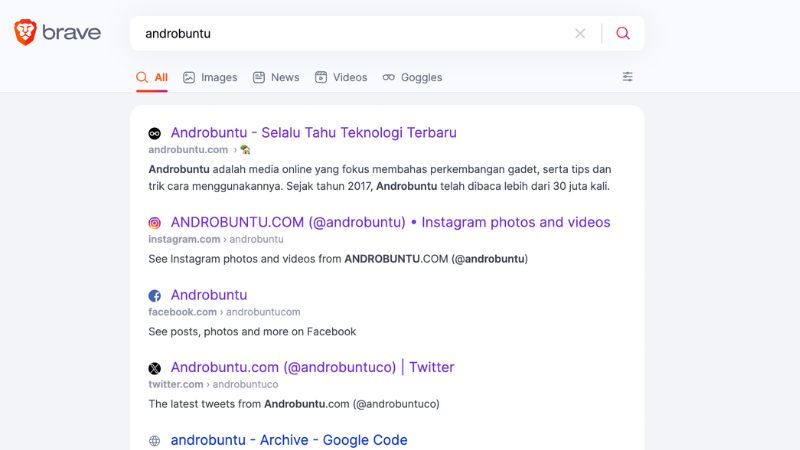
Task: Open the ANDROBUNTU.COM Instagram result
Action: (390, 222)
